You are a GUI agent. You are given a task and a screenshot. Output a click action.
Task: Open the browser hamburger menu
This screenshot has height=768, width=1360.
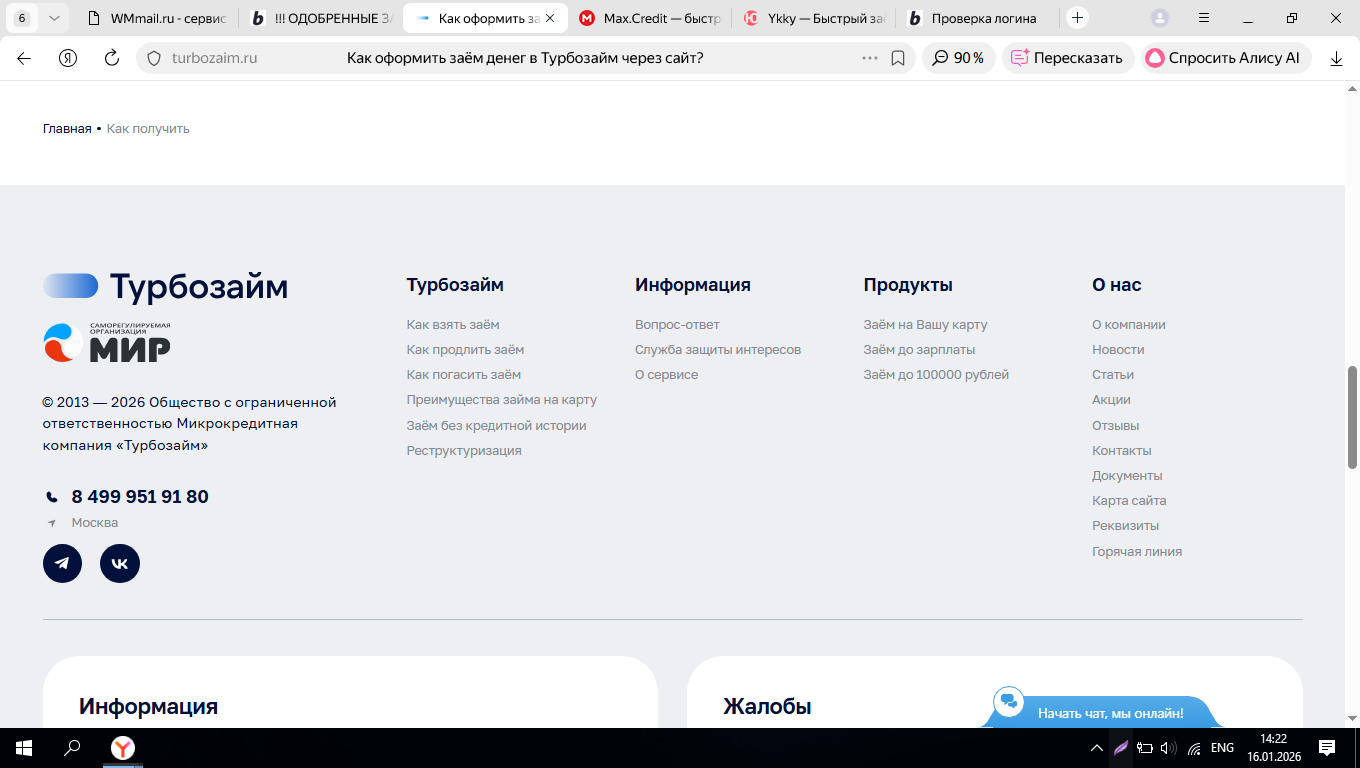pos(1204,18)
